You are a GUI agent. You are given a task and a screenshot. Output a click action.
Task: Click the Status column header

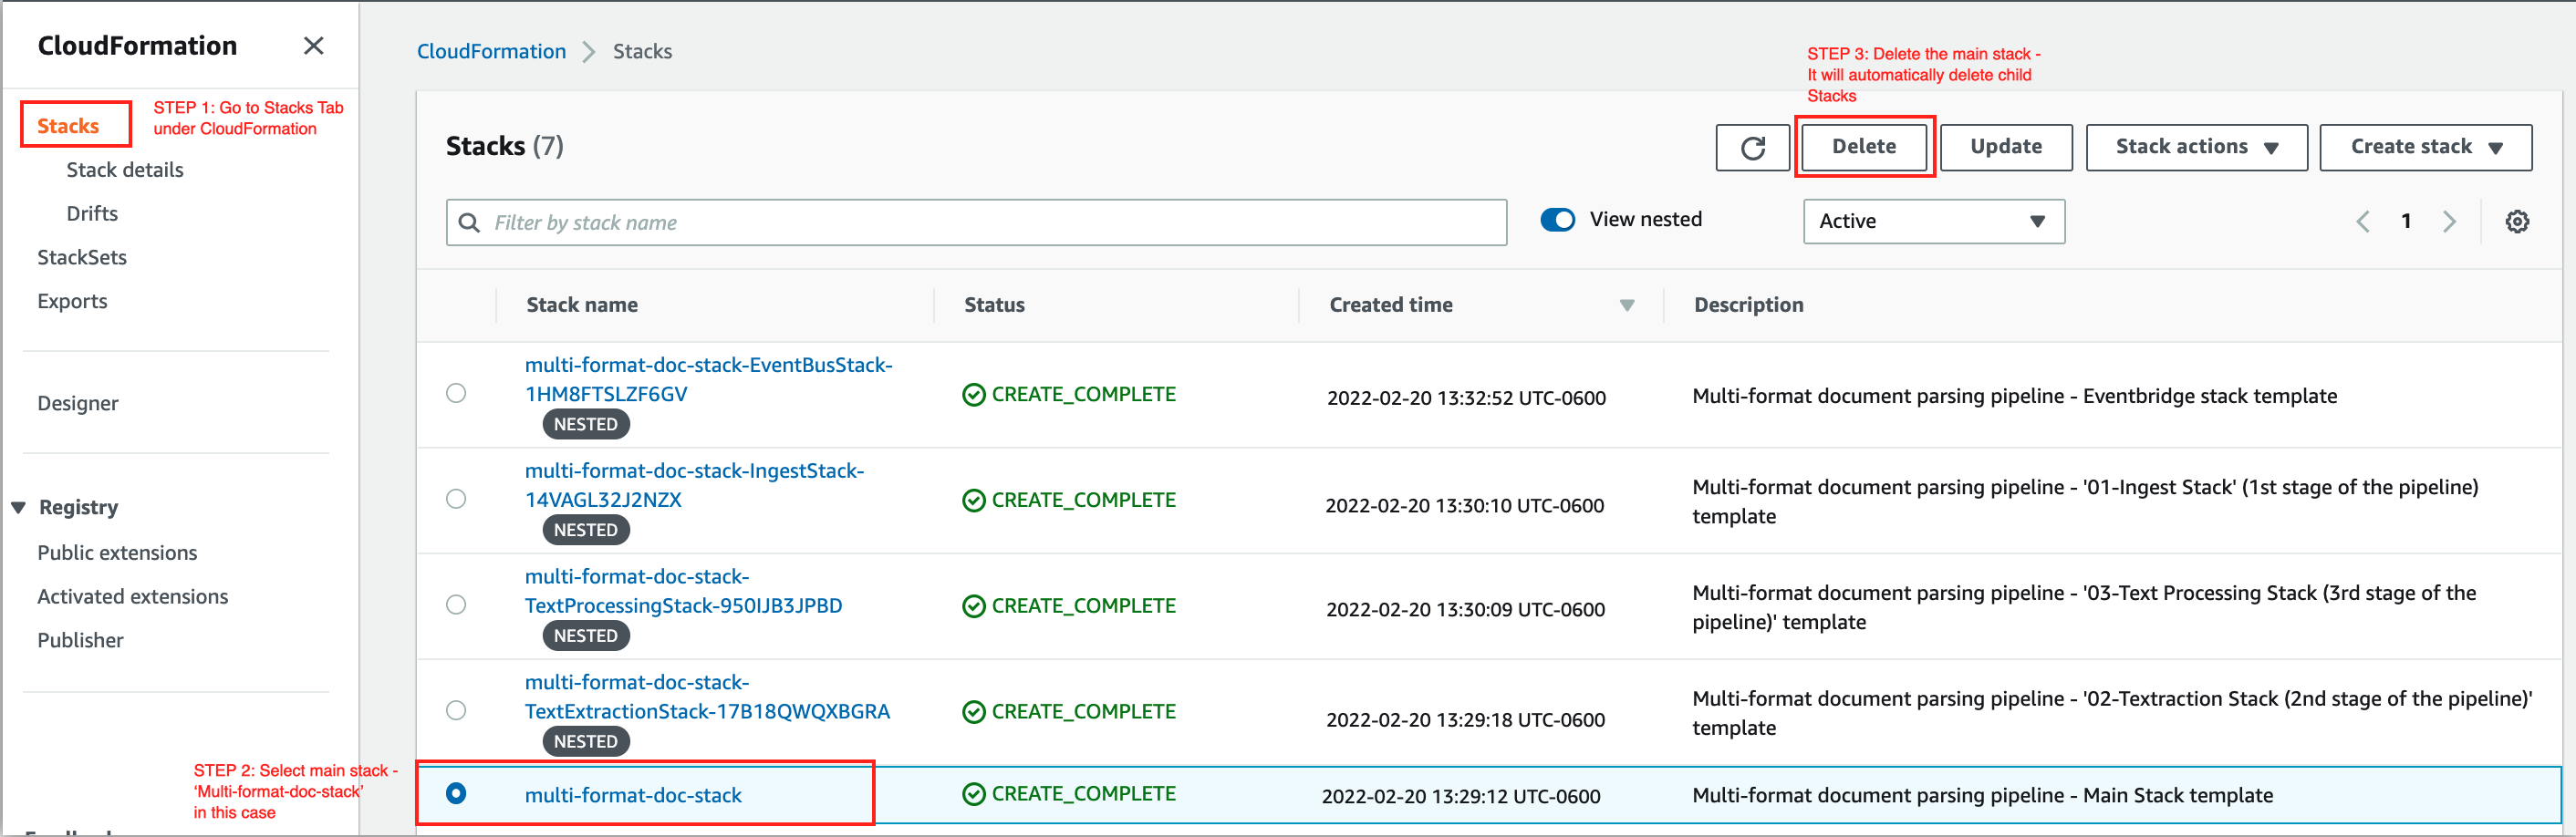994,306
